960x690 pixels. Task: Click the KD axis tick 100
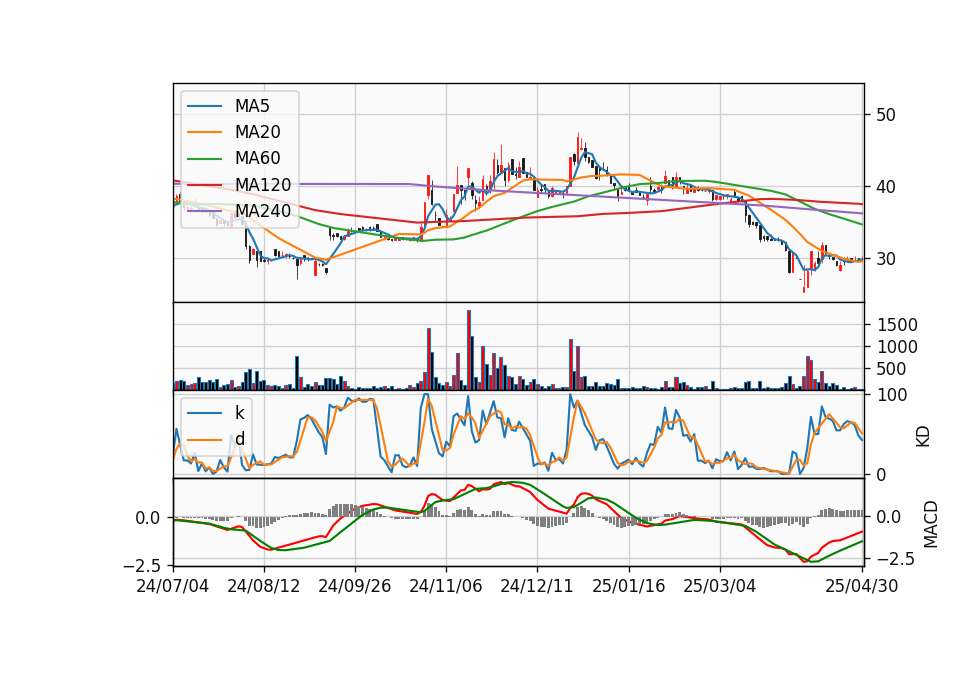891,395
